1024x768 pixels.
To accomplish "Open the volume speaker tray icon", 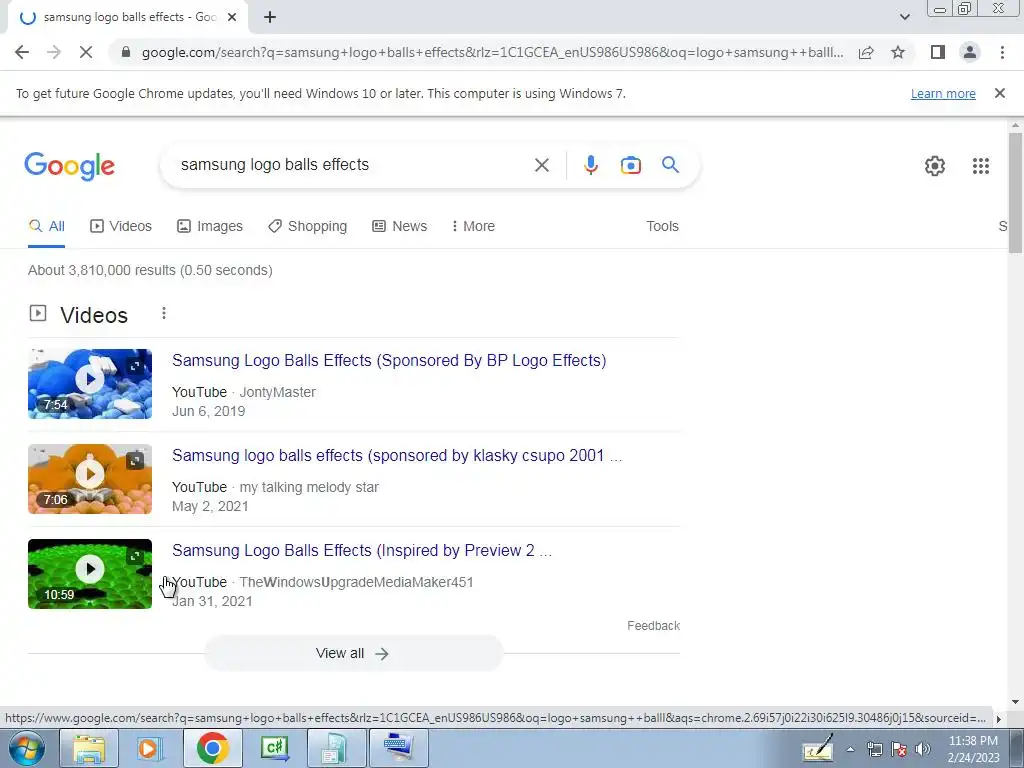I will click(922, 749).
